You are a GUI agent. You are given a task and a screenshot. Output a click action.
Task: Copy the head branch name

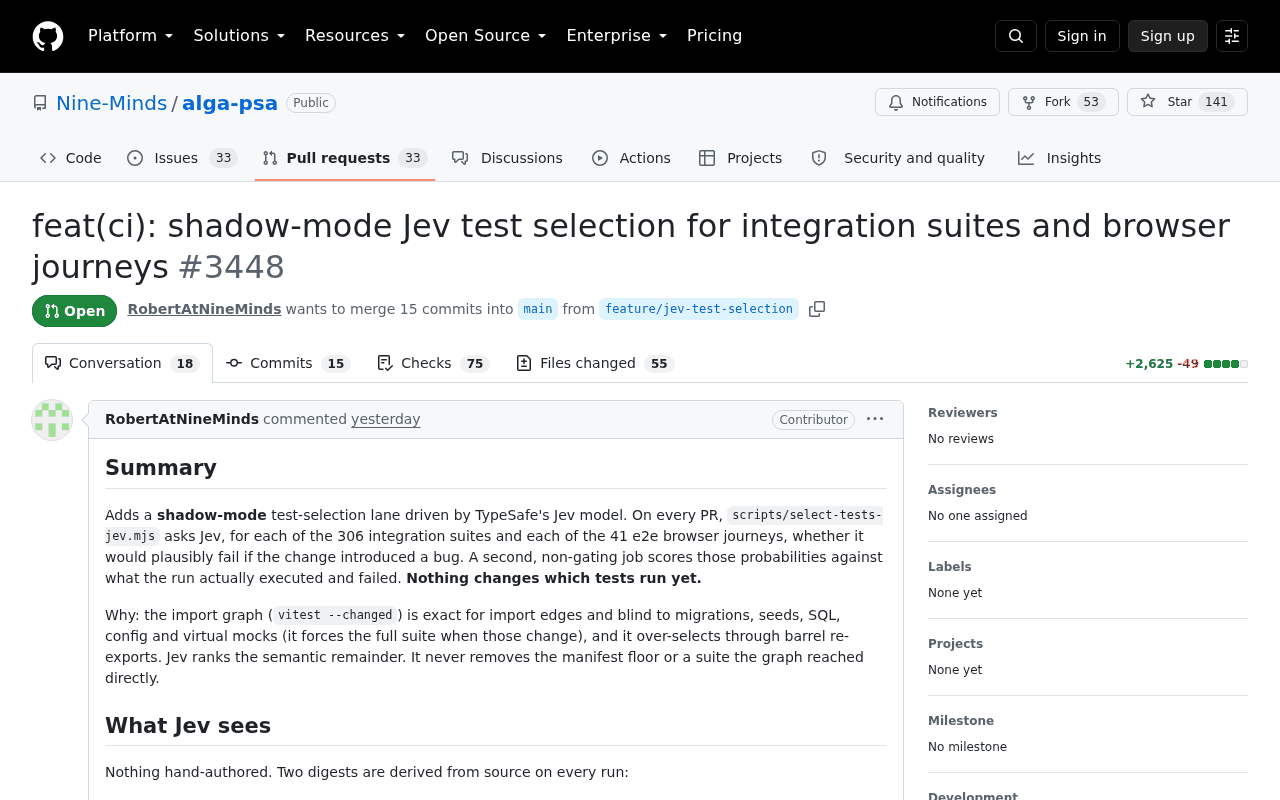[x=817, y=309]
